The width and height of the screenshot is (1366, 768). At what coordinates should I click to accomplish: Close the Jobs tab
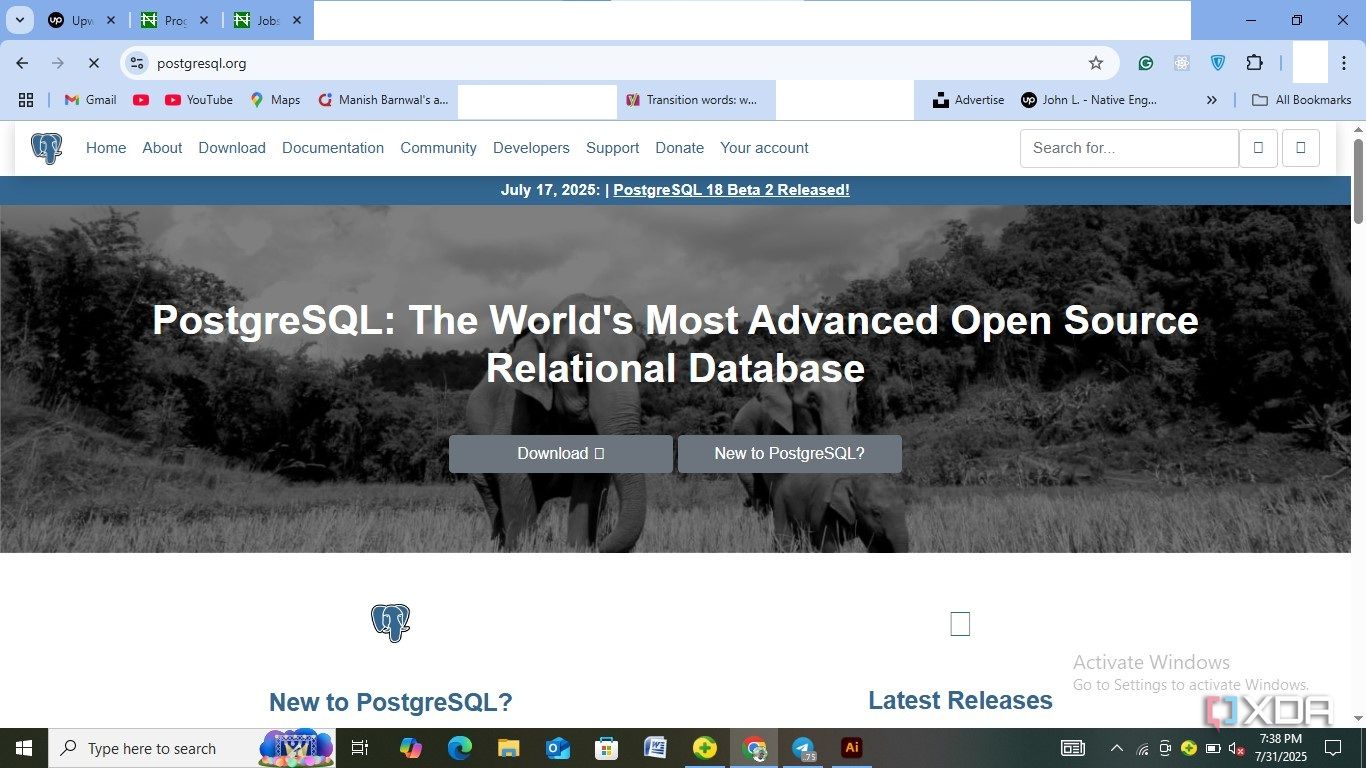tap(296, 20)
